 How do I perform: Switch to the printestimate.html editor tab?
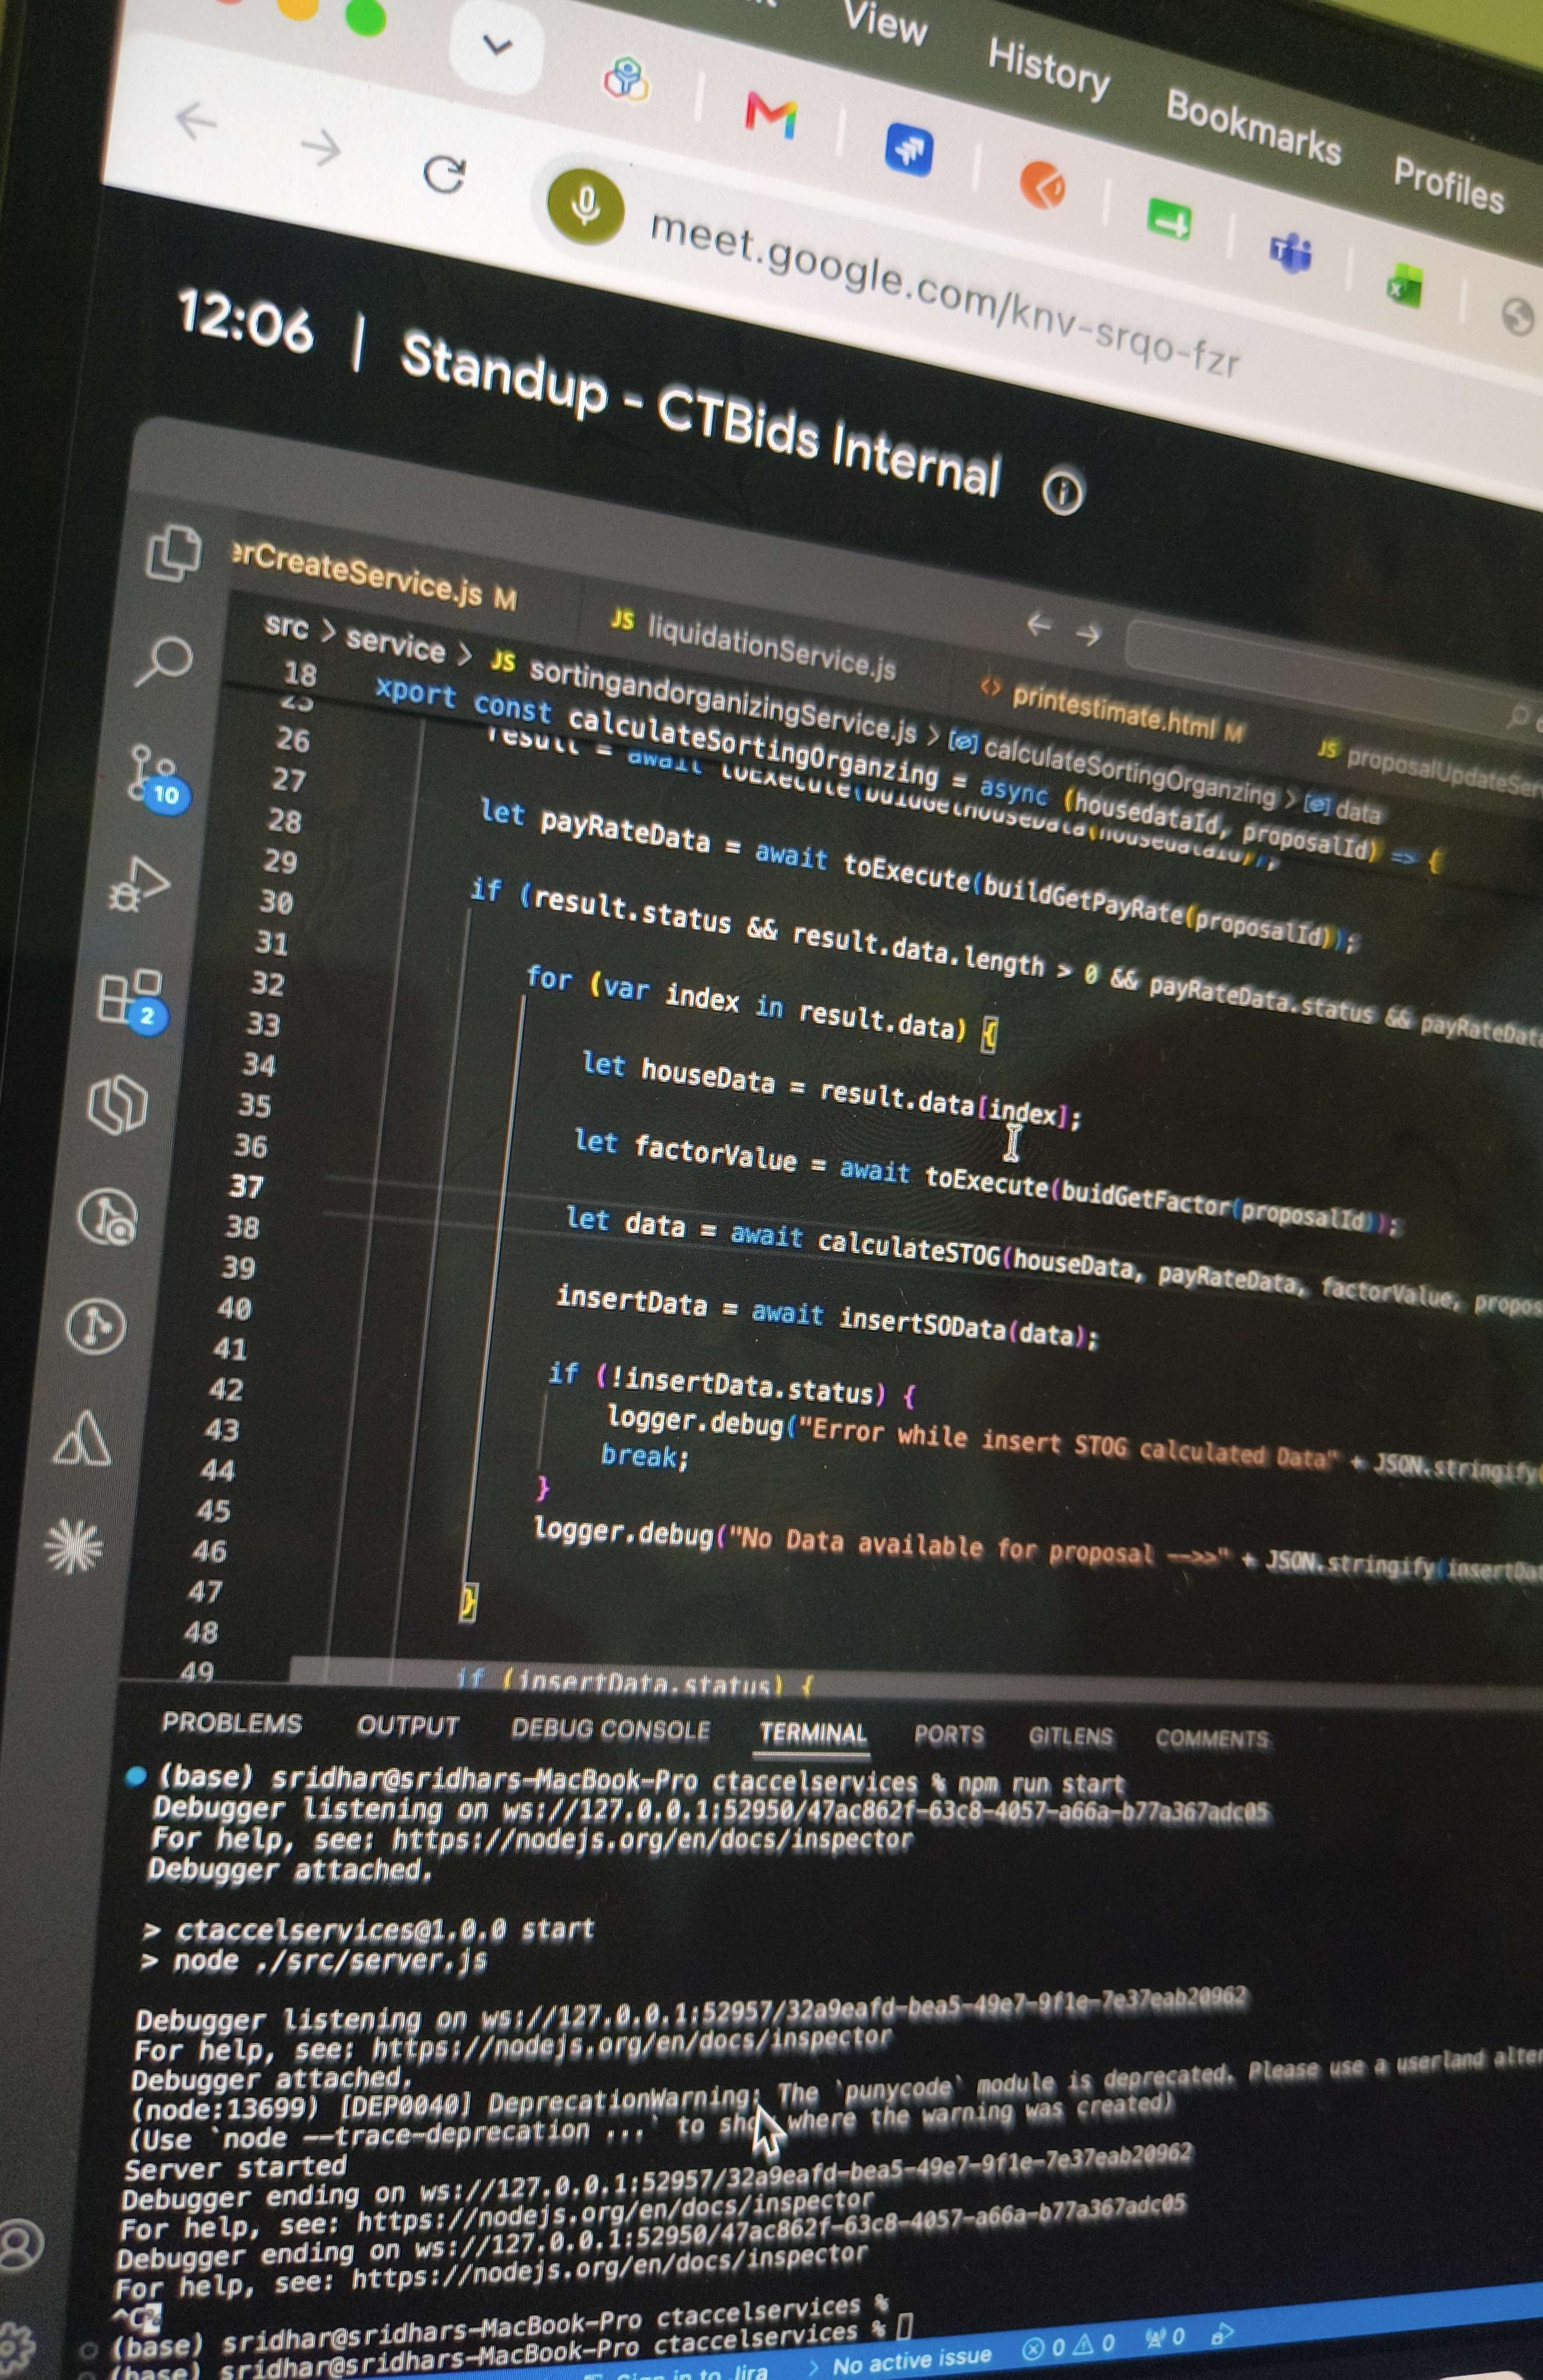point(1112,710)
